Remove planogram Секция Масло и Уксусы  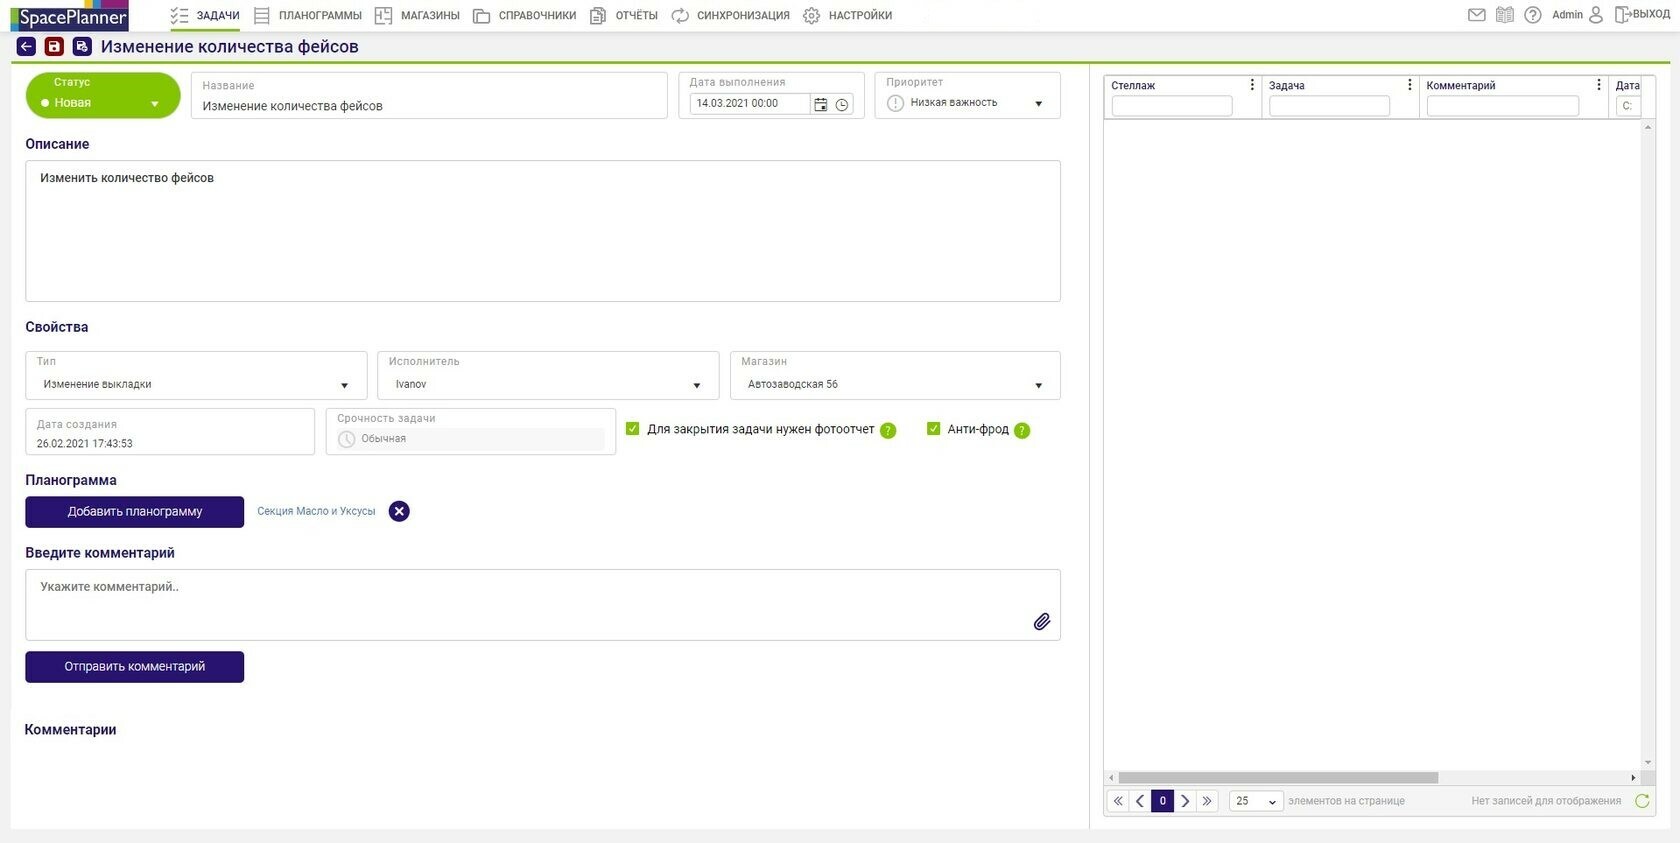pyautogui.click(x=399, y=511)
